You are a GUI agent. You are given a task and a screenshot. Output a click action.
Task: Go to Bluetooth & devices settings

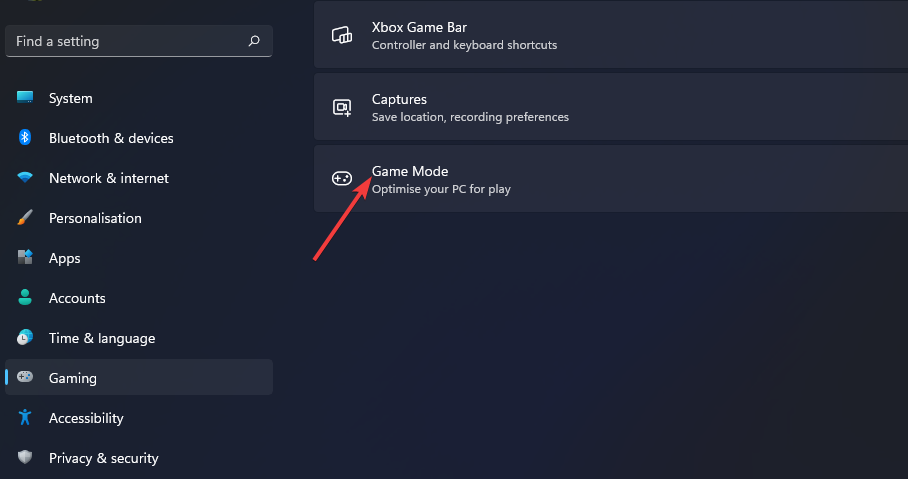tap(110, 138)
